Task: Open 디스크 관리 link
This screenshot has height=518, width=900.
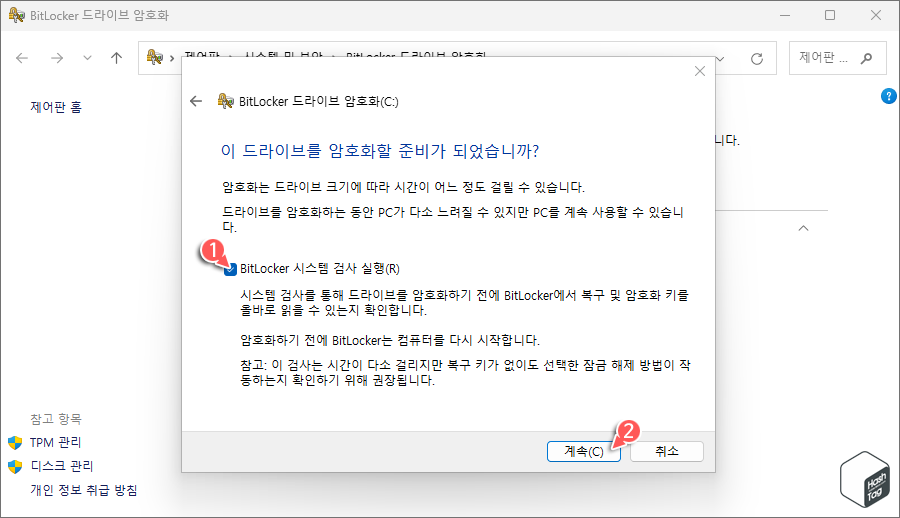Action: [62, 466]
